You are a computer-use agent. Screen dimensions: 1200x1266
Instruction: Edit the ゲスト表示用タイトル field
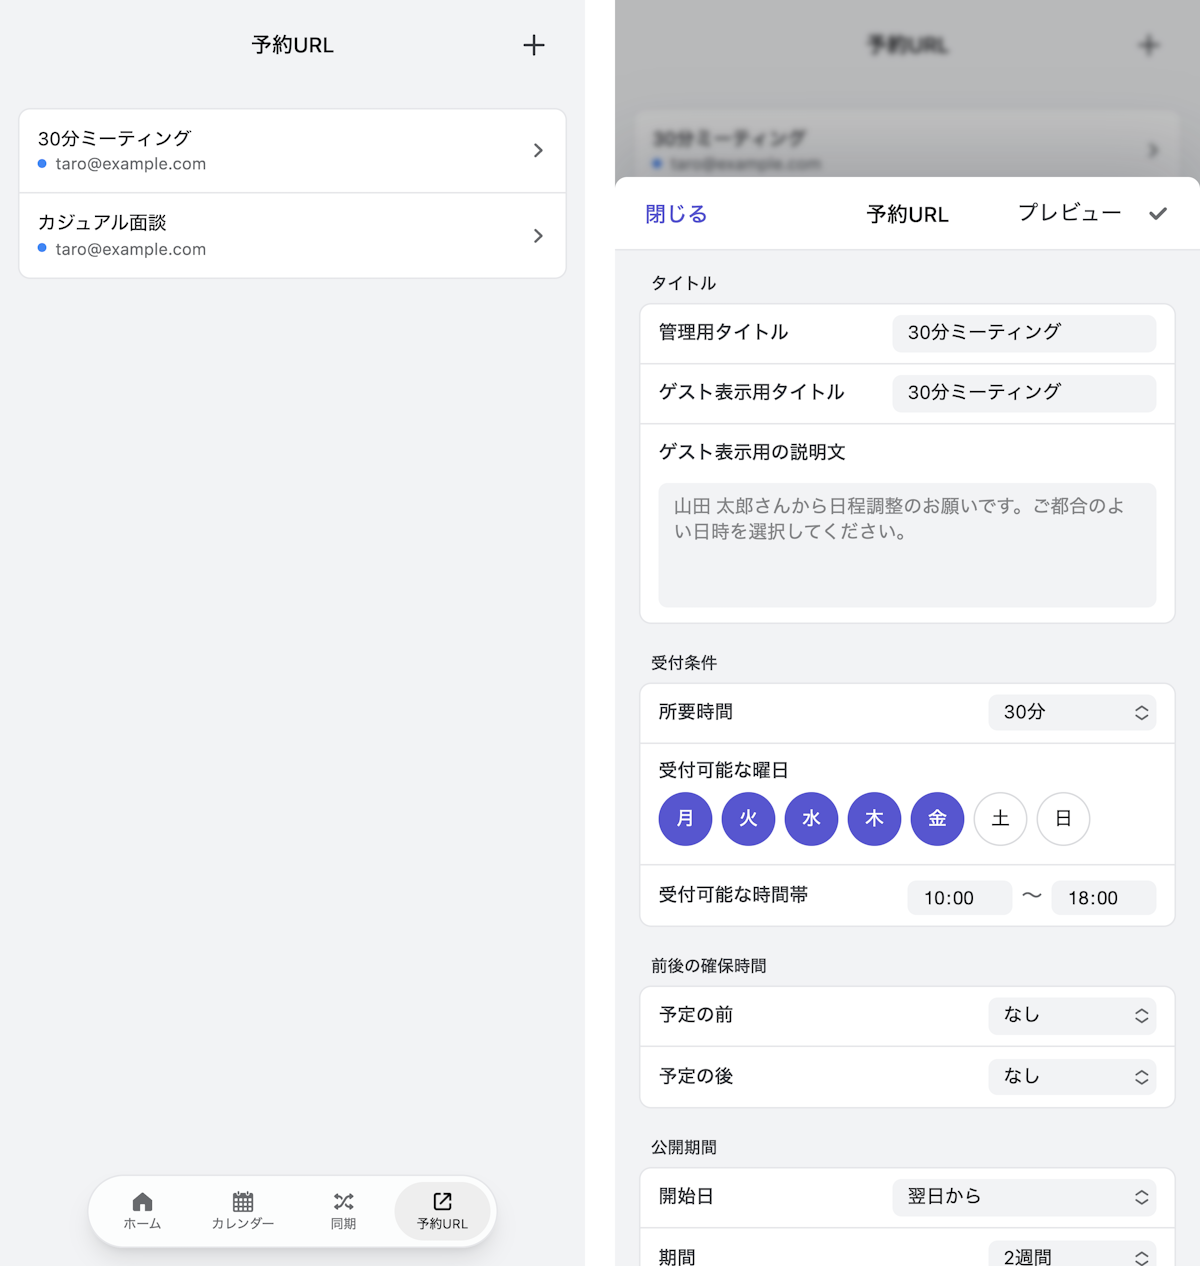coord(1024,393)
